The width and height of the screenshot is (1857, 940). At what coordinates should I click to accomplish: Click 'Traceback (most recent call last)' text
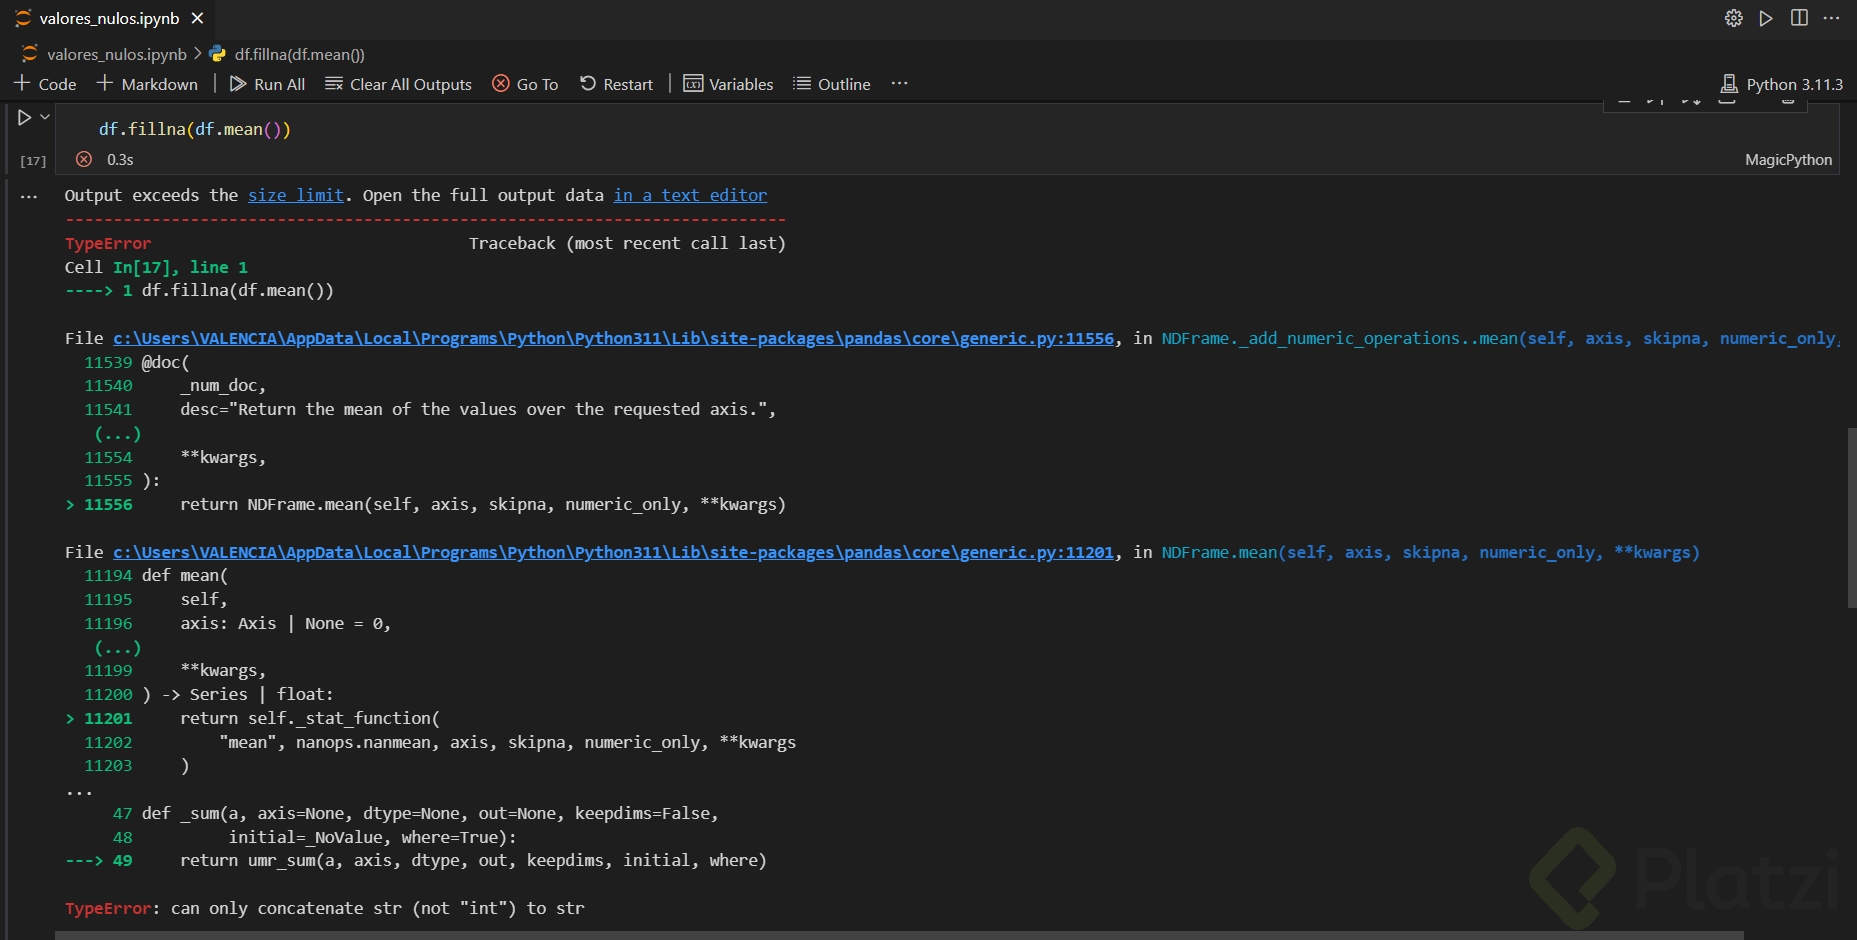coord(627,243)
